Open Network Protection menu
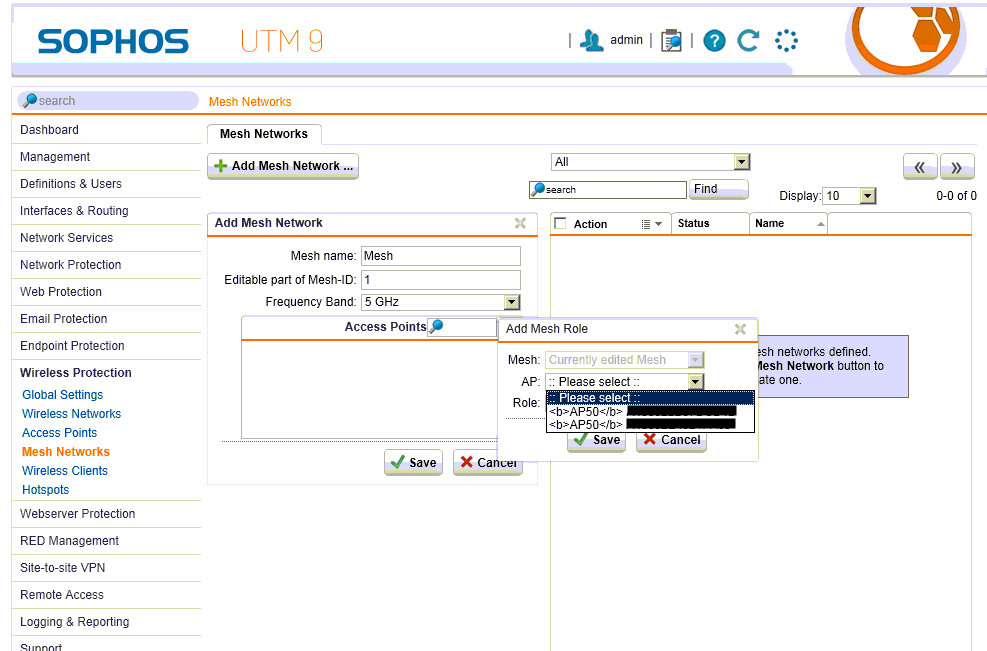The height and width of the screenshot is (651, 987). [70, 265]
